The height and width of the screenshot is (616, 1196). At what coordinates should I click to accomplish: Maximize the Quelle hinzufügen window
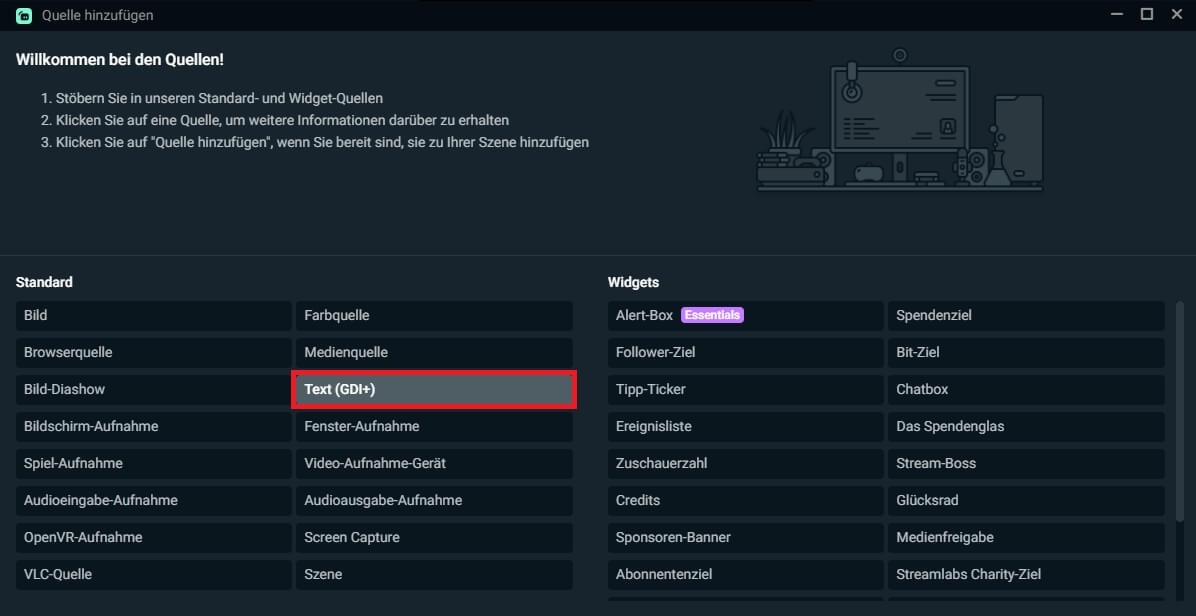1147,14
